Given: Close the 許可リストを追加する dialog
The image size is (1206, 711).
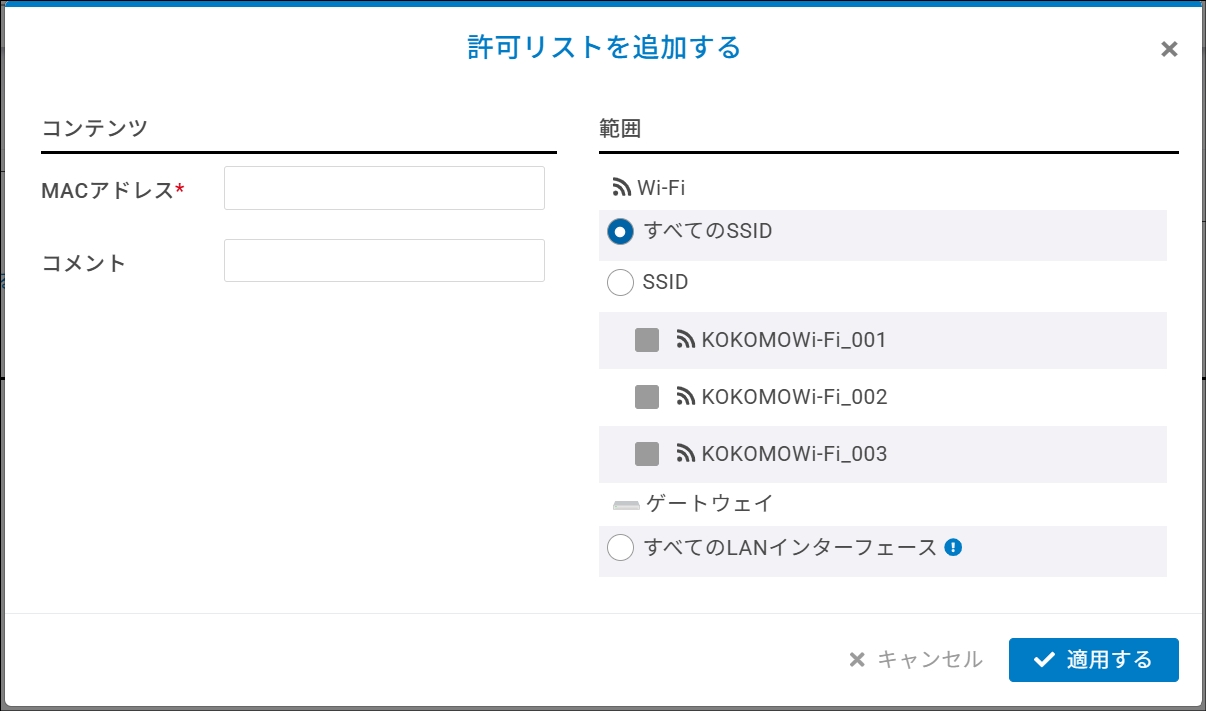Looking at the screenshot, I should pyautogui.click(x=1169, y=49).
